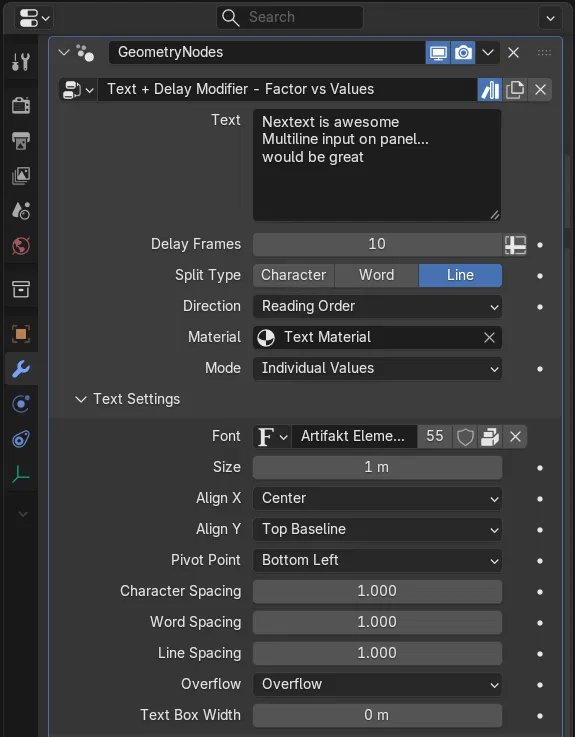
Task: Click the Character Spacing value field
Action: tap(377, 592)
